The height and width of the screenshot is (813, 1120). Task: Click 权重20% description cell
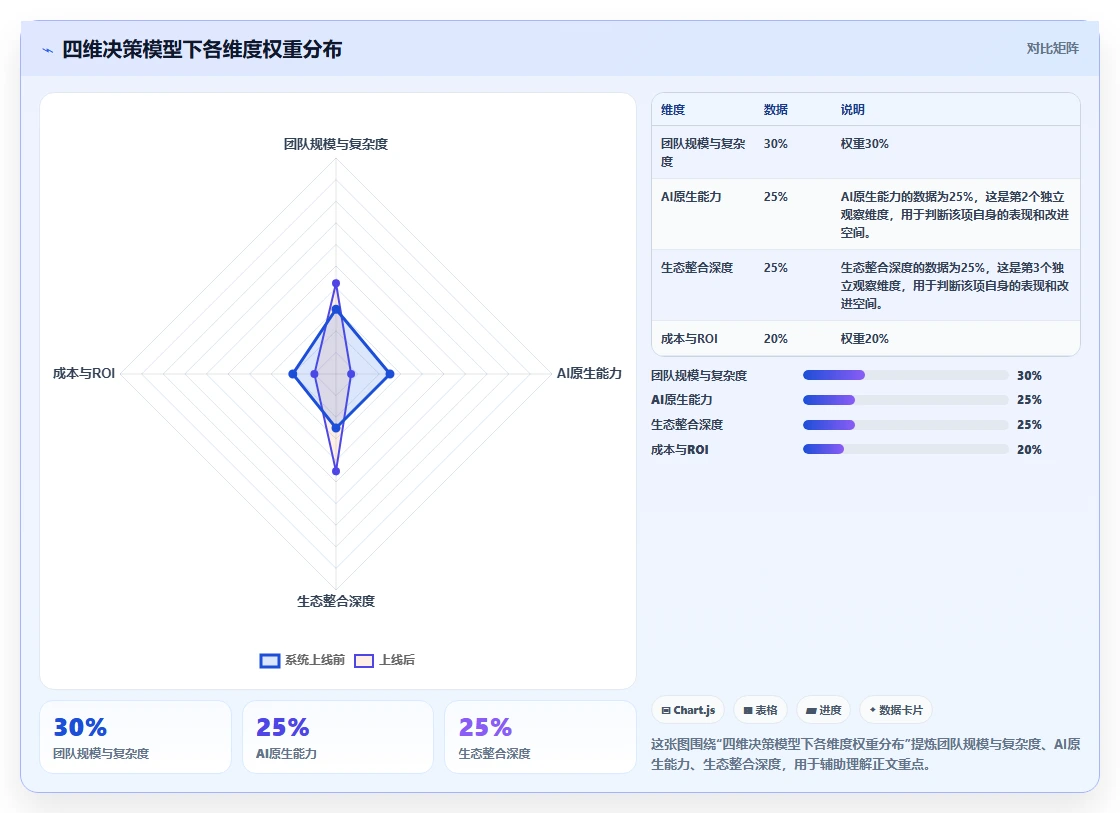pyautogui.click(x=864, y=339)
